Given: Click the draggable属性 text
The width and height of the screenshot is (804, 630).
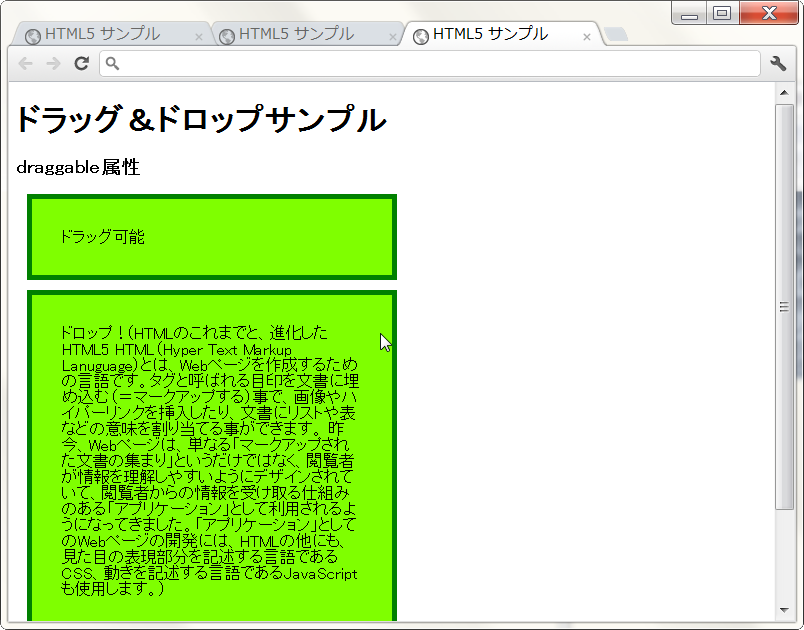Looking at the screenshot, I should click(78, 167).
